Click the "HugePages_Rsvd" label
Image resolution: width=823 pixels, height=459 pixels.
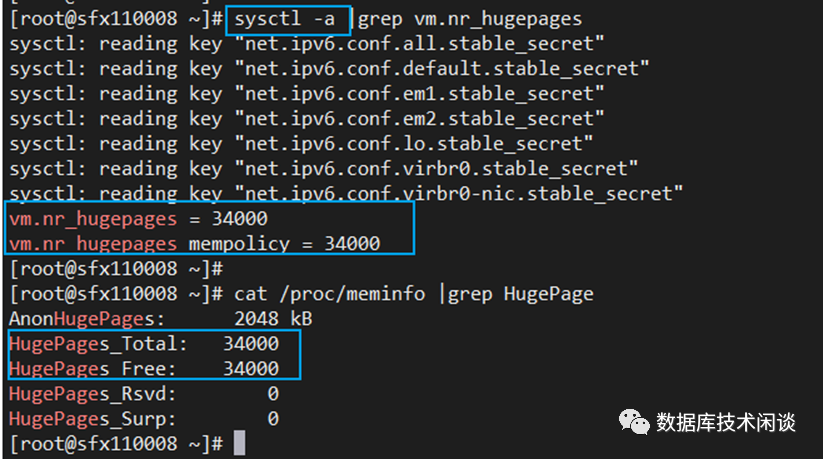[91, 394]
